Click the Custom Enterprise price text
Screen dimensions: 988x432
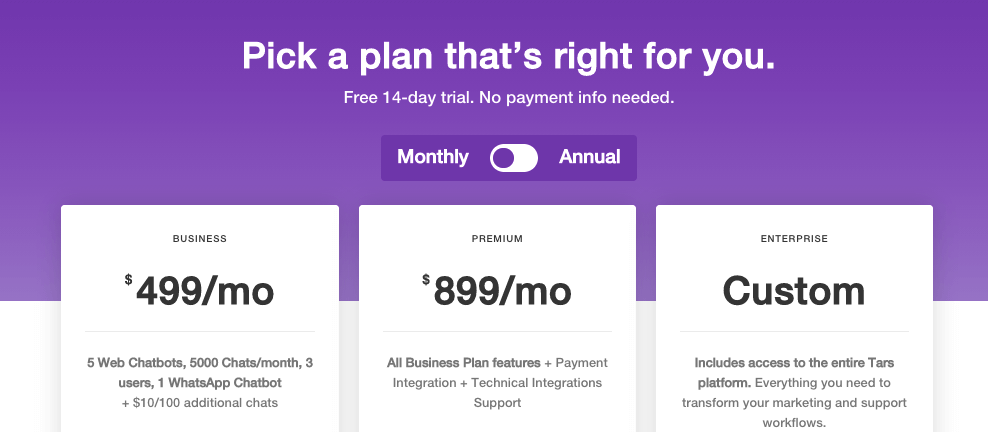794,291
